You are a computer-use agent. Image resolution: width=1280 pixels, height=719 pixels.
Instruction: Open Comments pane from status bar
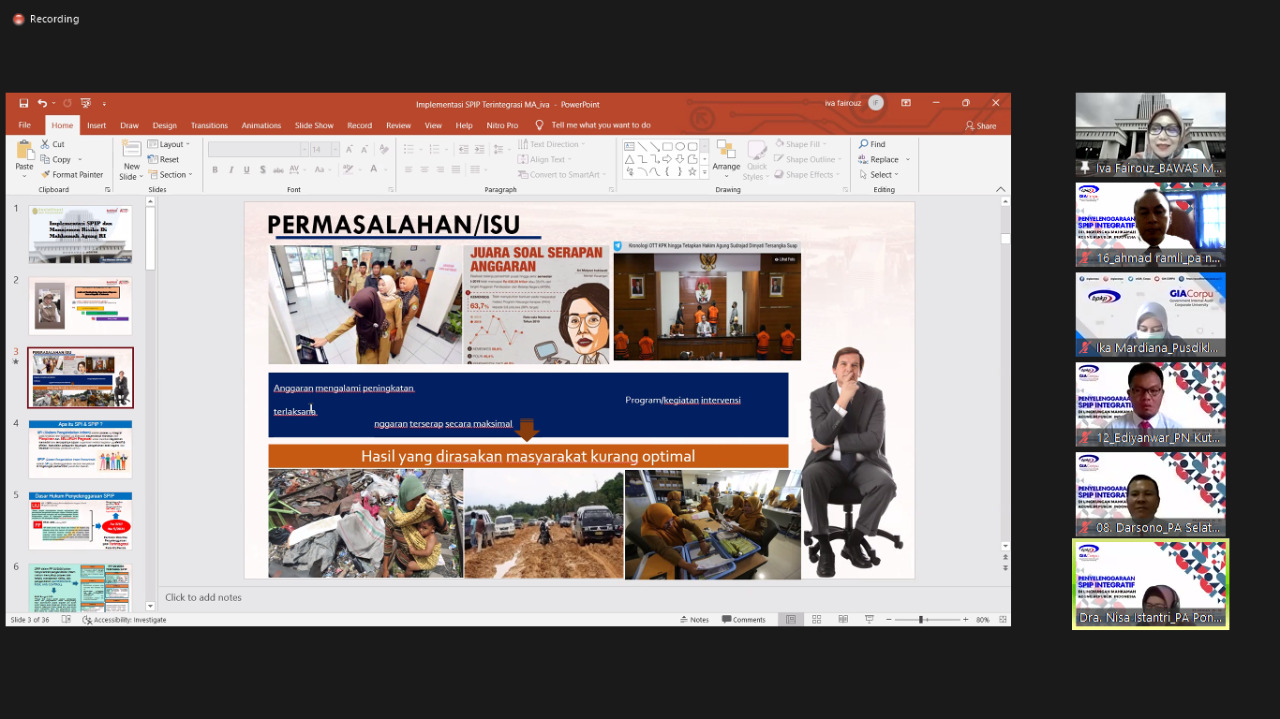pyautogui.click(x=744, y=620)
